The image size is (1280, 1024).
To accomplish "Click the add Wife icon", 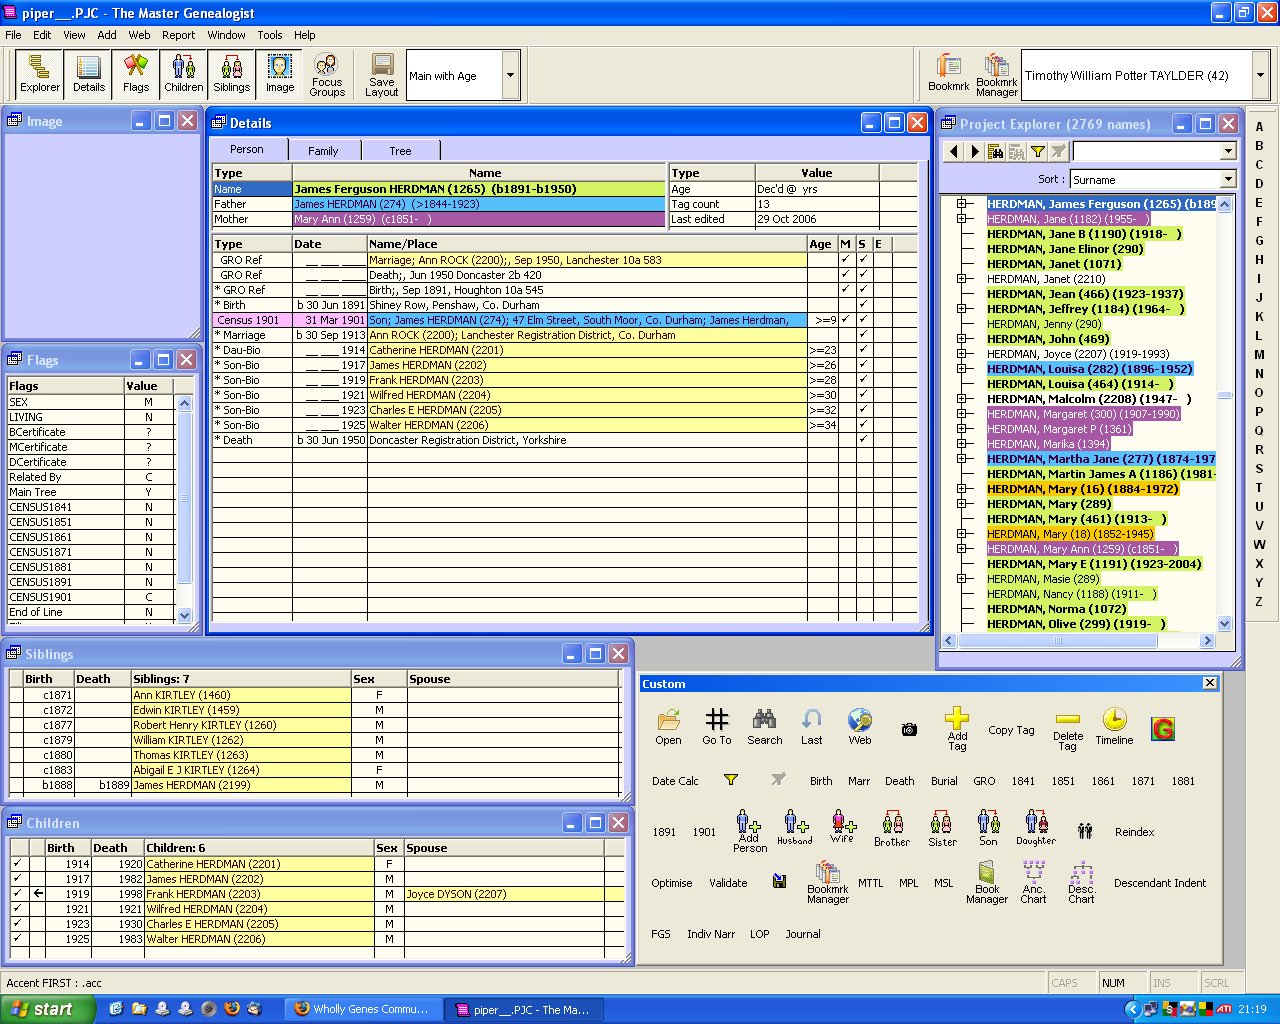I will click(843, 827).
